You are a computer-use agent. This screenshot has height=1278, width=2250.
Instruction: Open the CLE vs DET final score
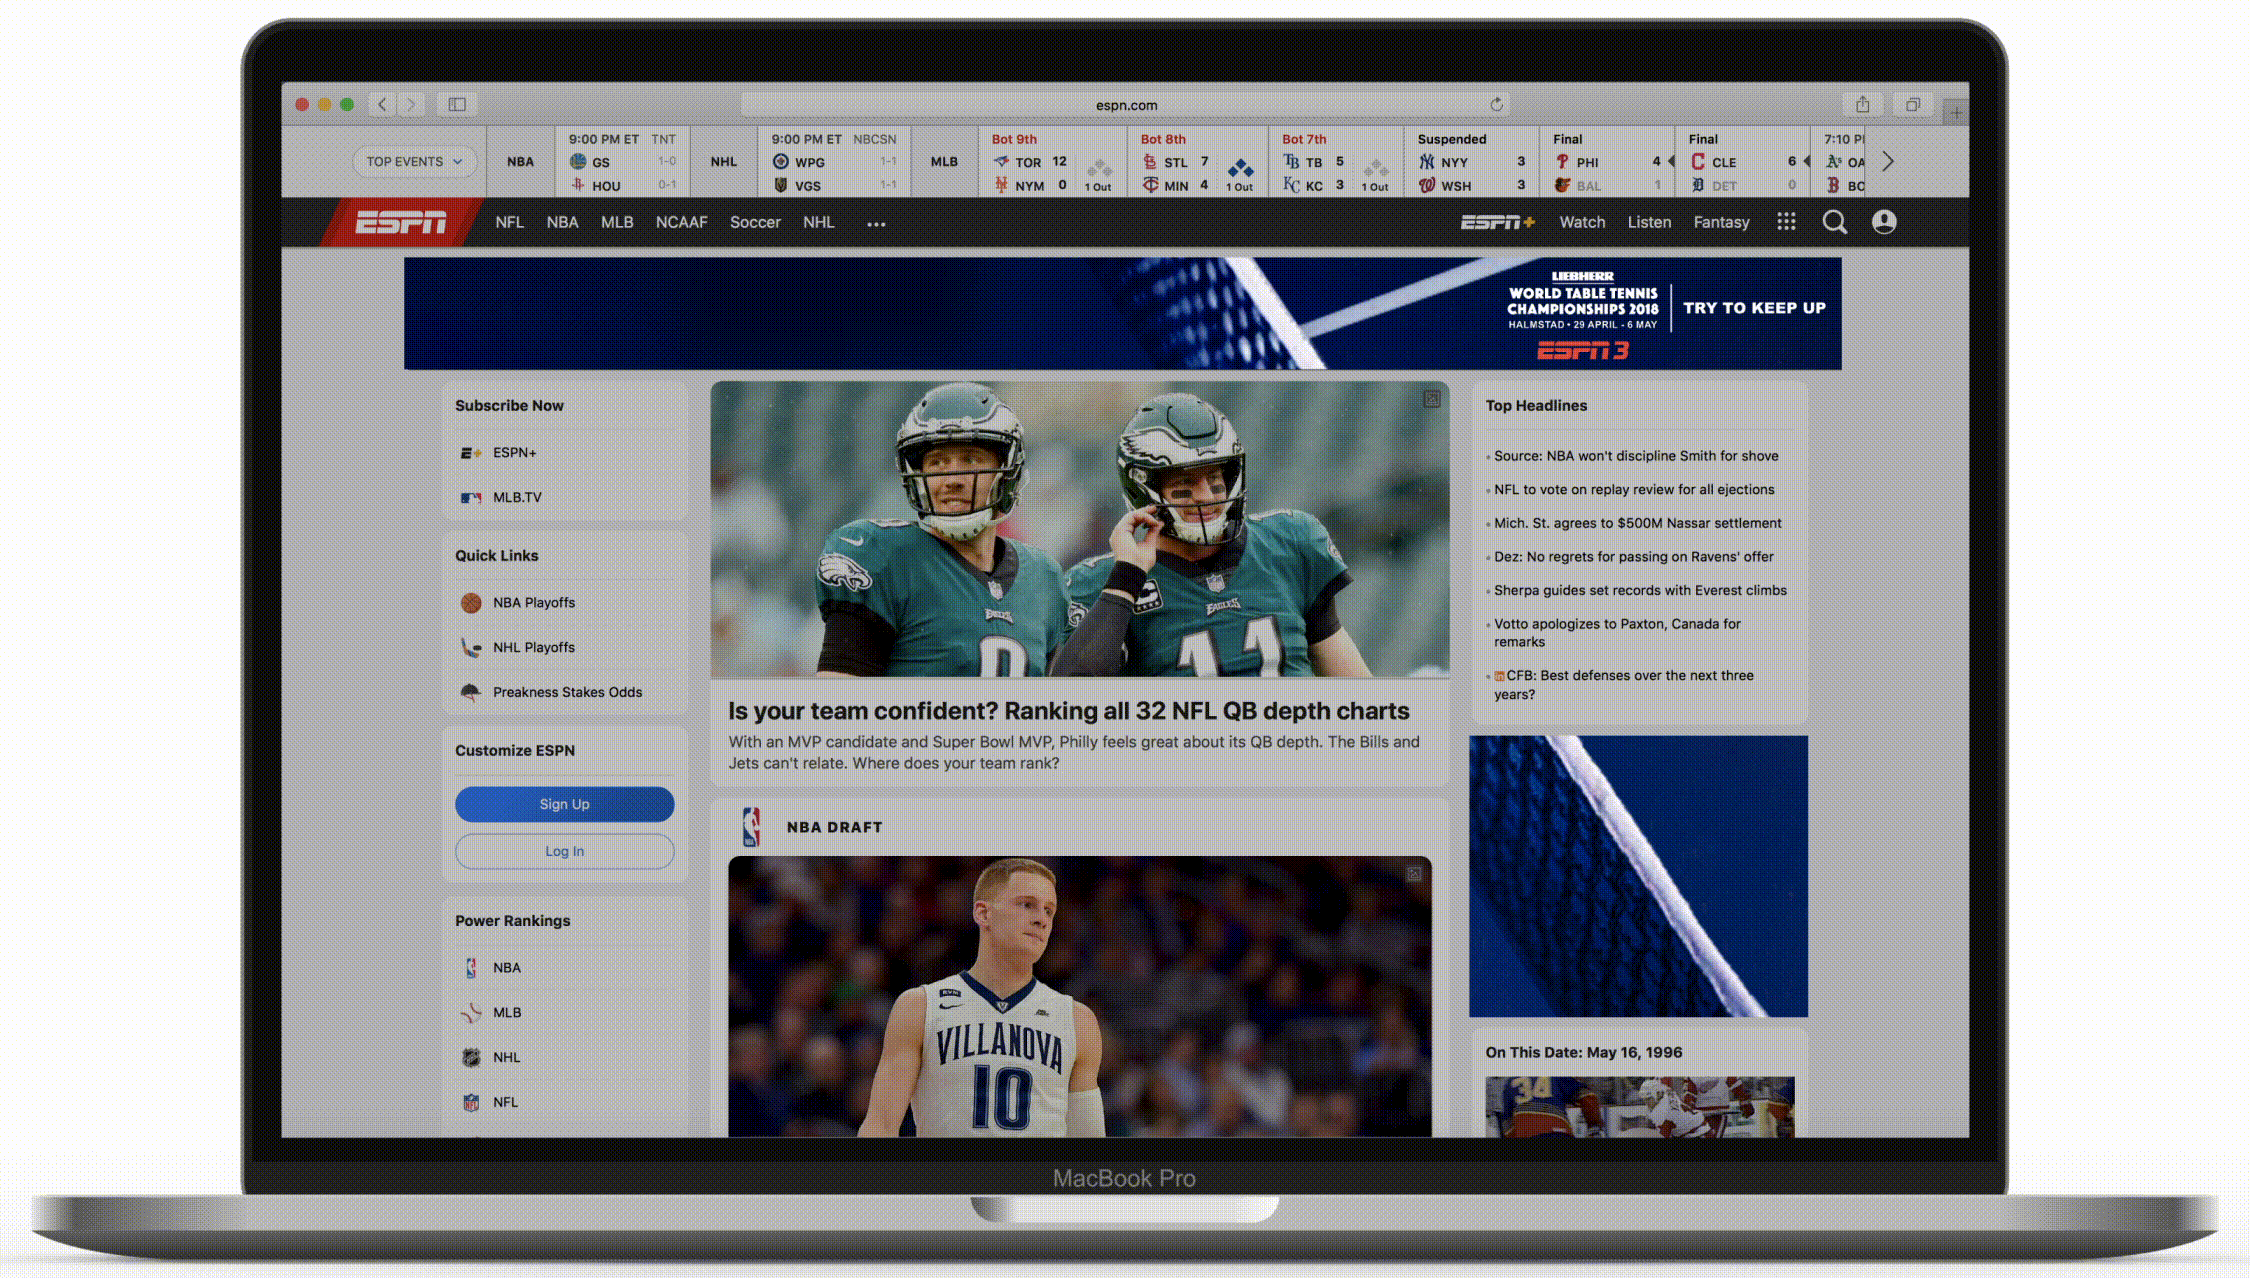(x=1743, y=162)
